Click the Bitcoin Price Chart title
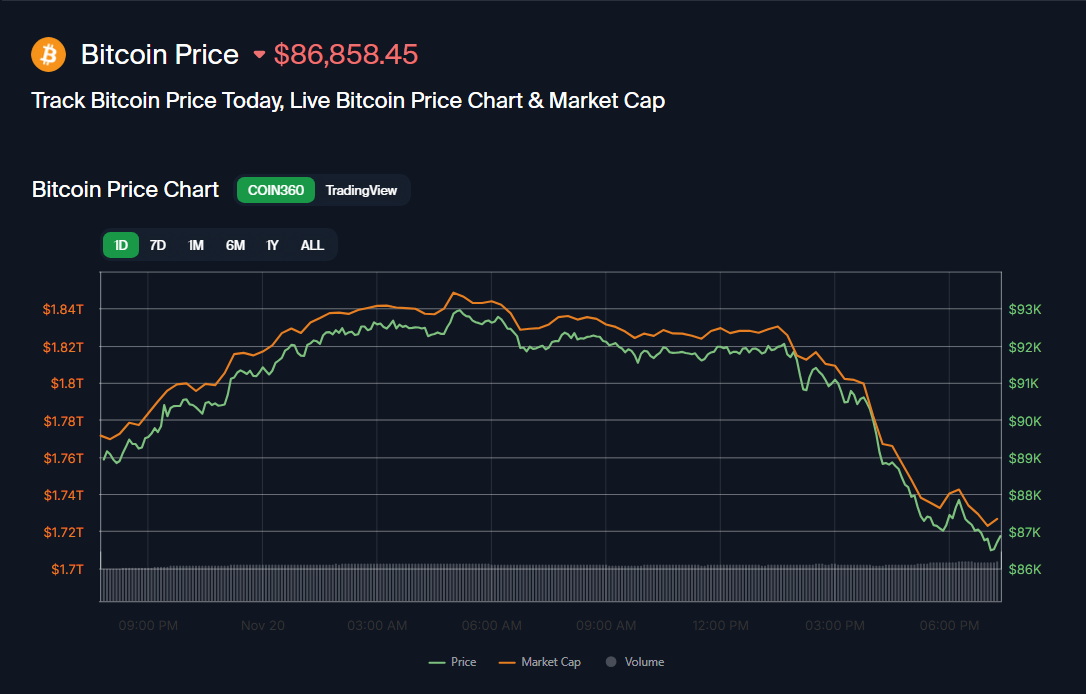This screenshot has width=1086, height=694. [125, 190]
